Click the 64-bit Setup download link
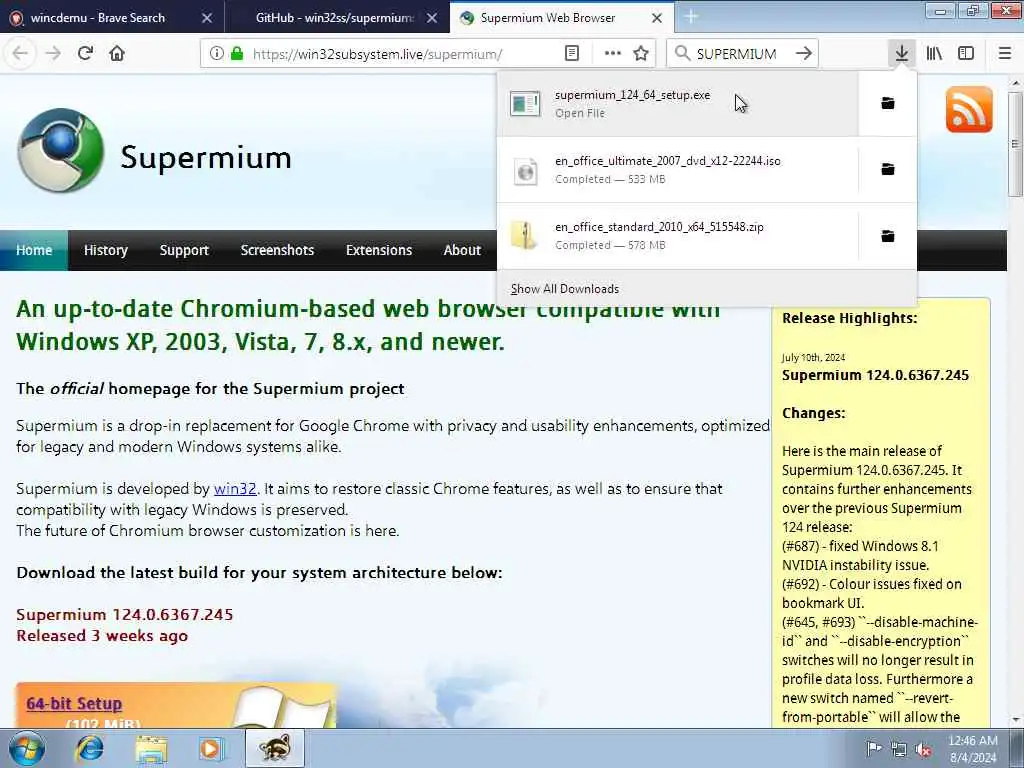 (74, 703)
